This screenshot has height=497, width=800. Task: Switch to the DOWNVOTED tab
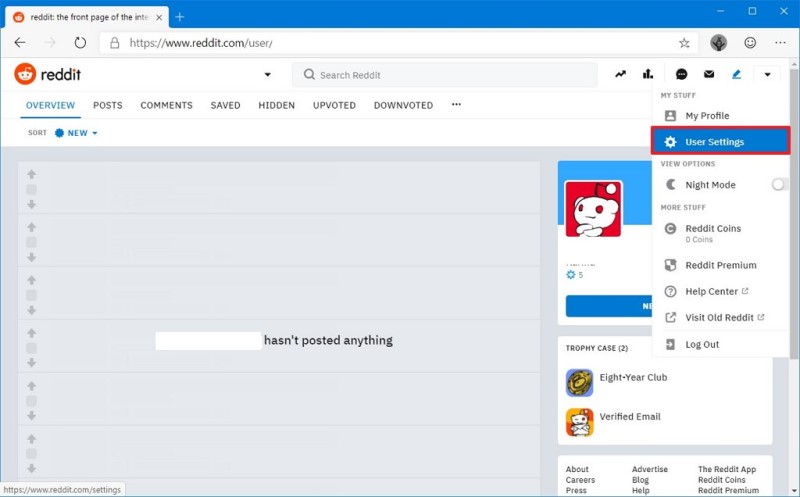(x=403, y=105)
